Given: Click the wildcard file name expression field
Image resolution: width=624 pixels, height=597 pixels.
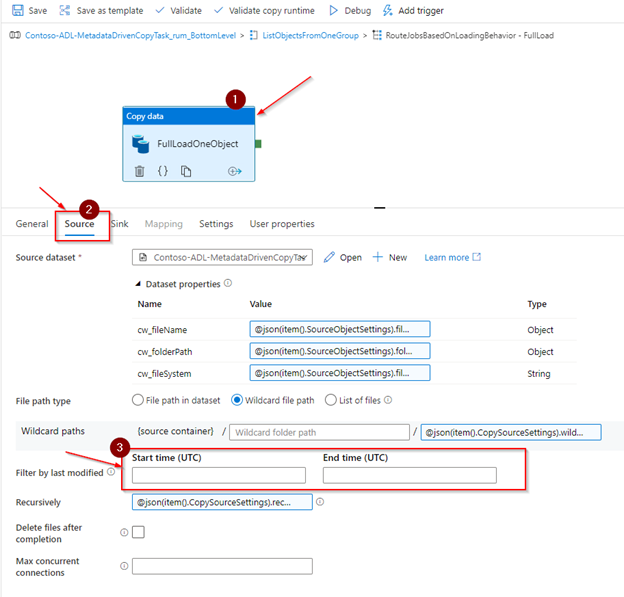Looking at the screenshot, I should [x=511, y=432].
